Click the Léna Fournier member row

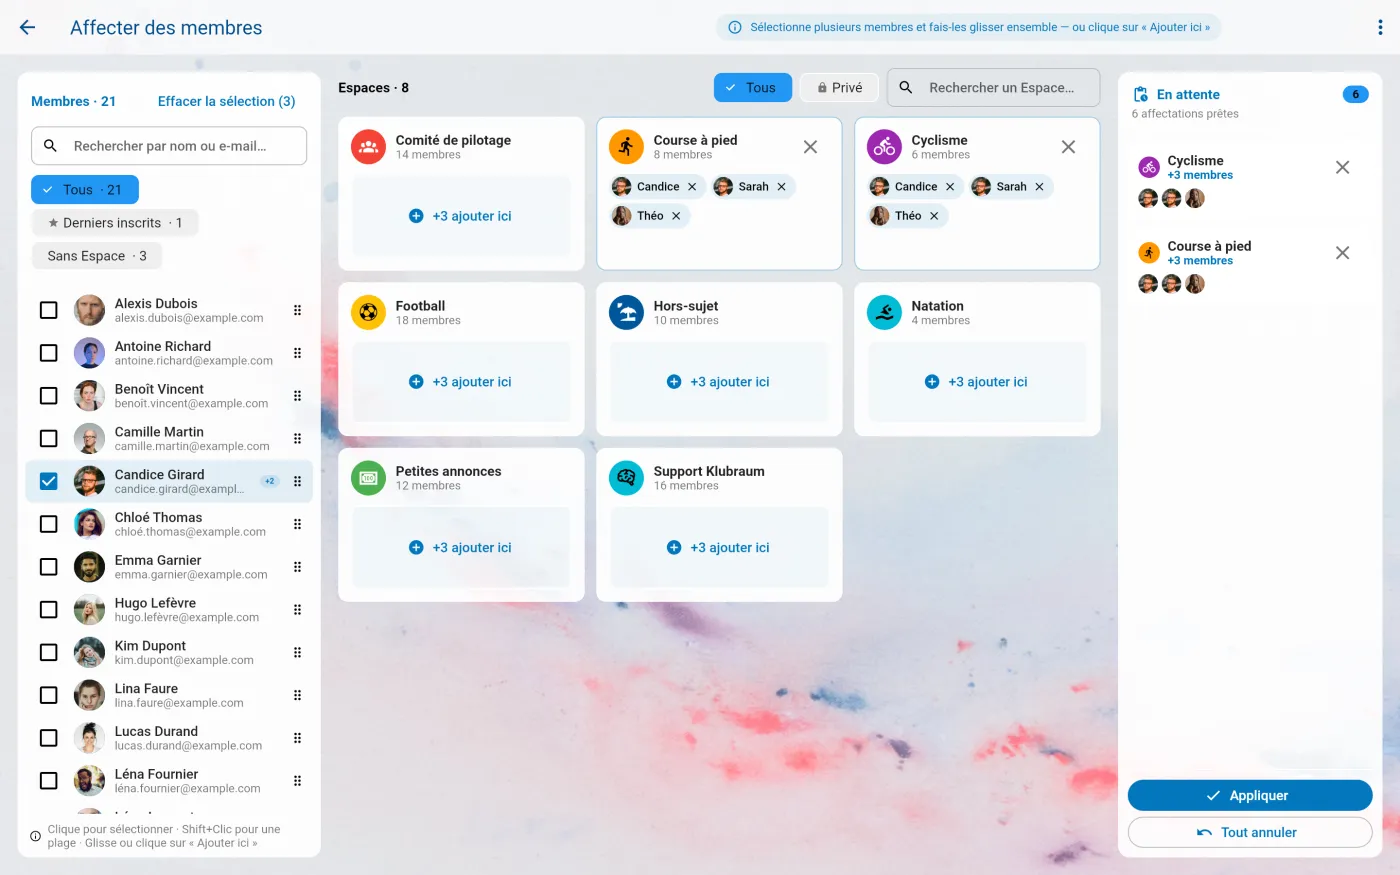(x=169, y=781)
